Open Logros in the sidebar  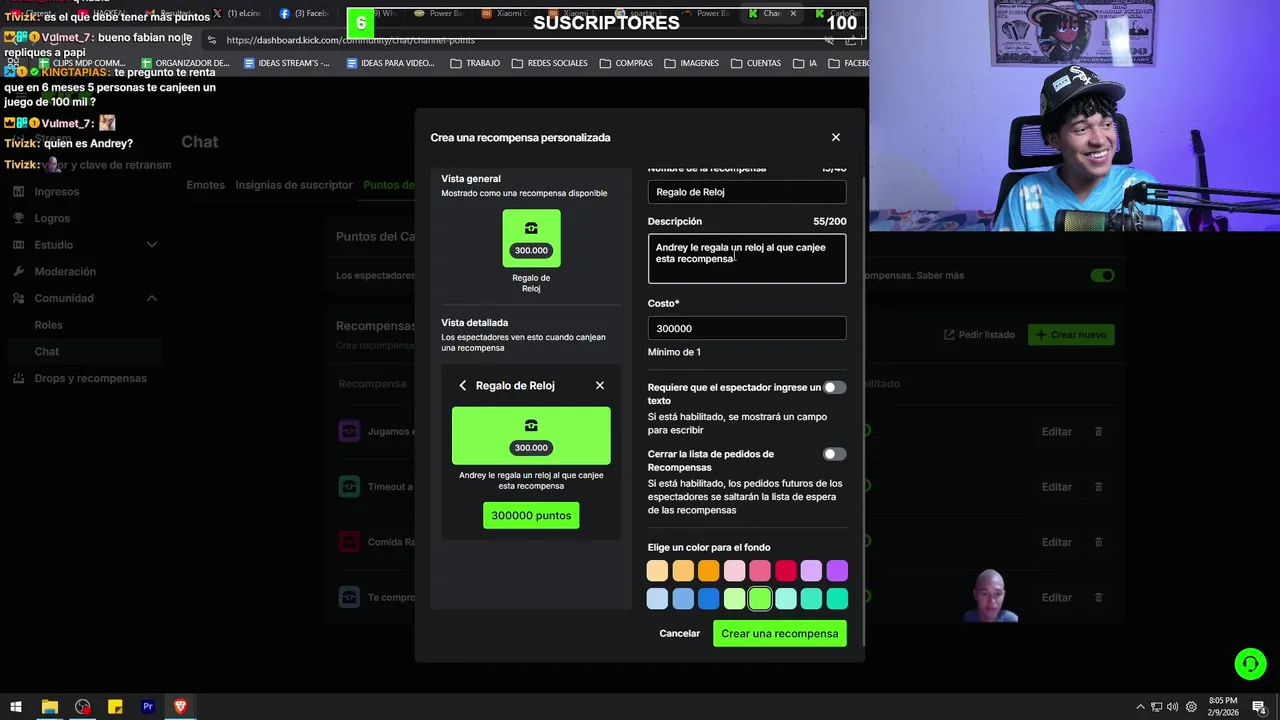tap(52, 218)
